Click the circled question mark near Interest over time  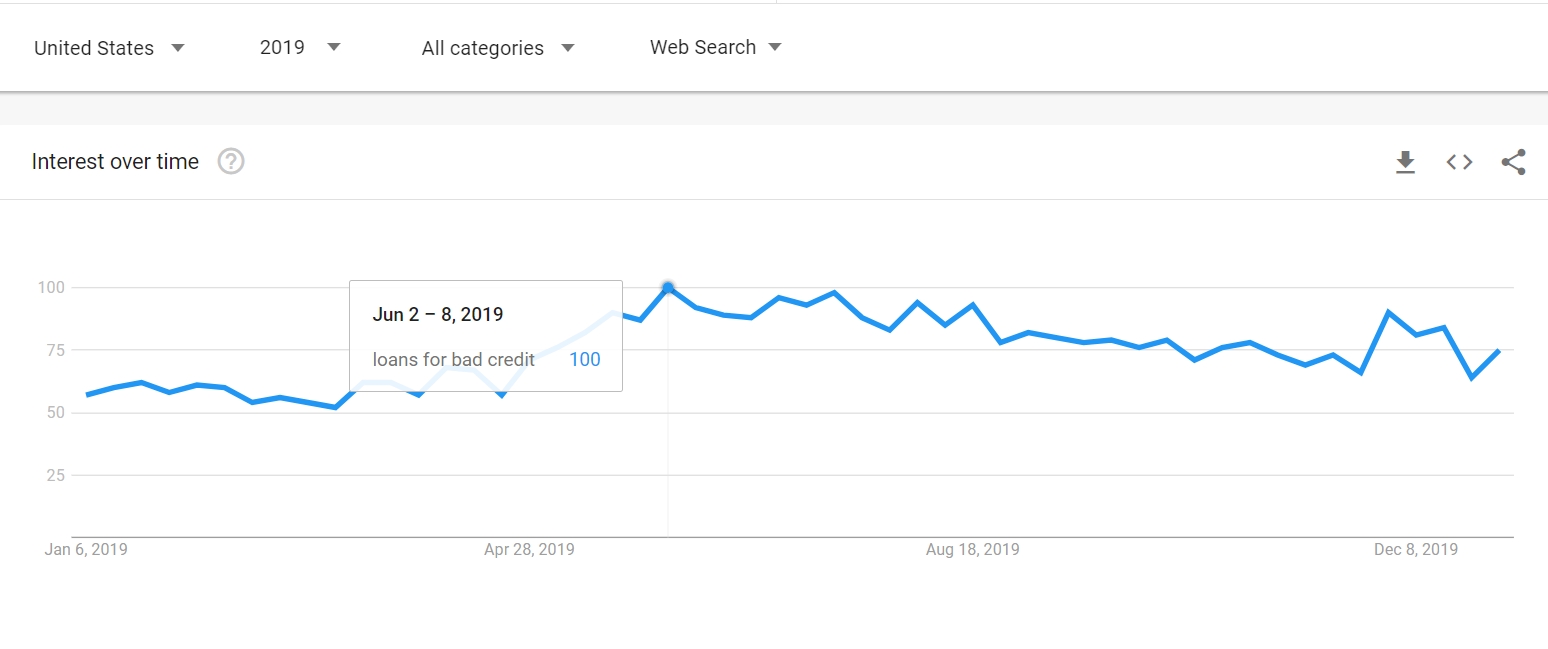click(x=231, y=161)
